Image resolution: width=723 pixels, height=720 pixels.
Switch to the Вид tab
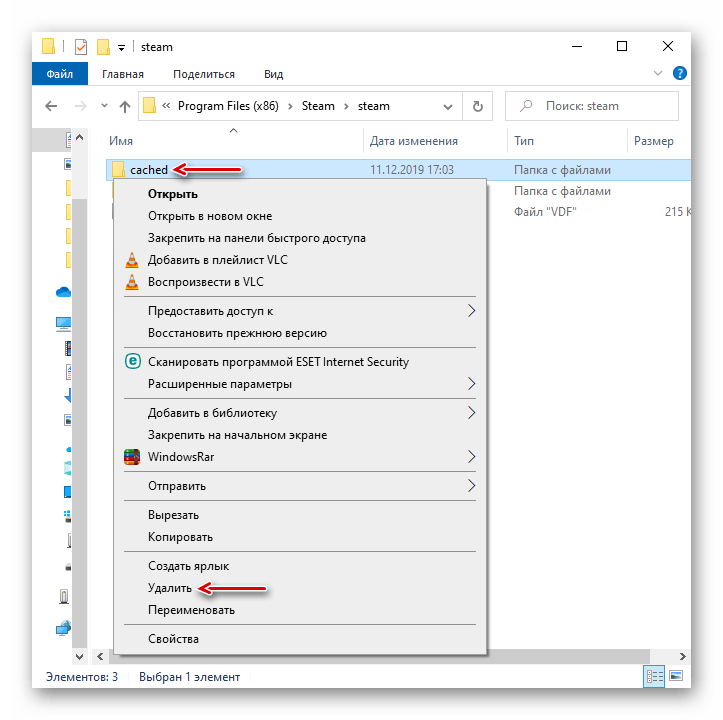(273, 74)
